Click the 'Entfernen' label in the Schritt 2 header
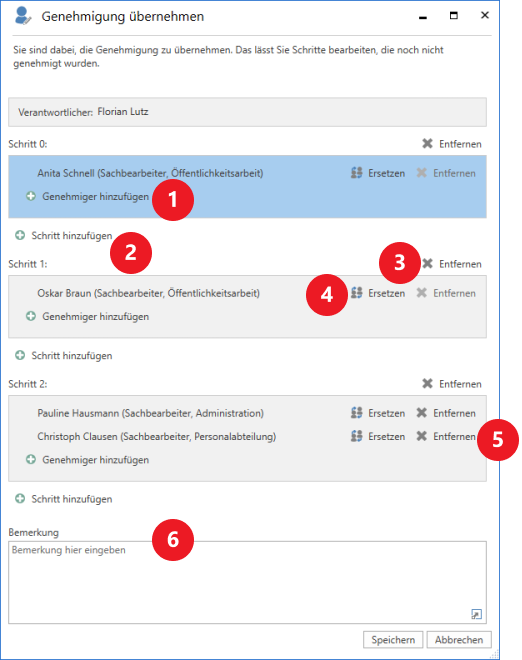The image size is (522, 660). (x=460, y=384)
